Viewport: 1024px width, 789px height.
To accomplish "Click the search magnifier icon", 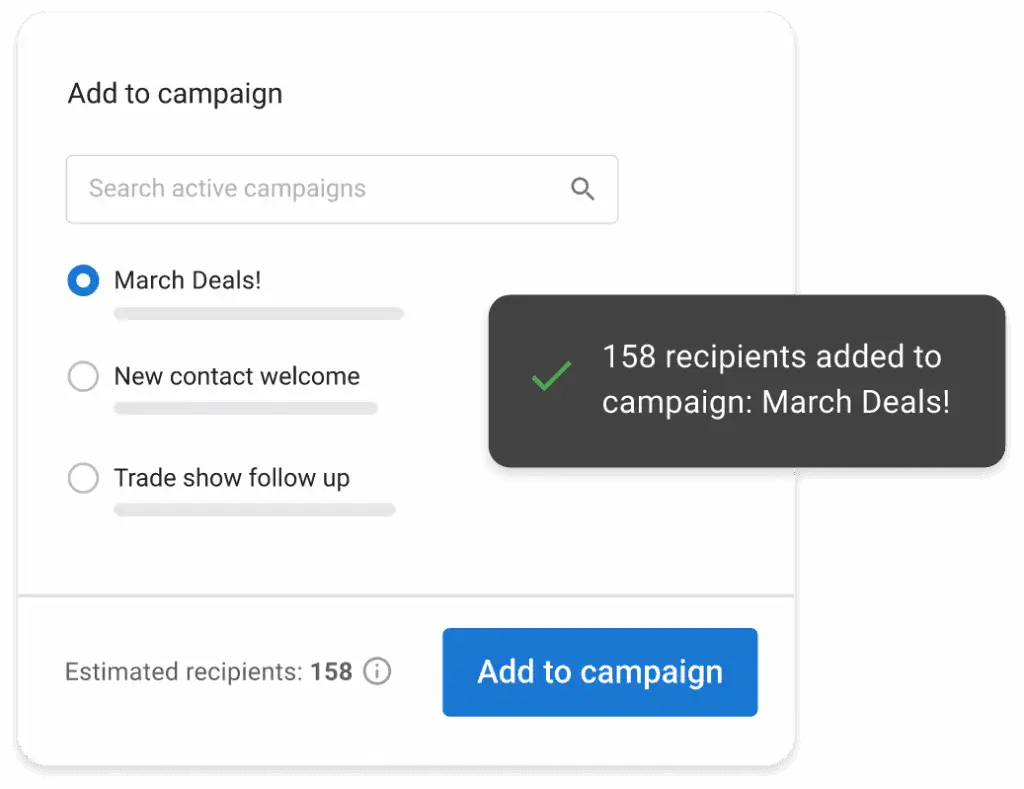I will 583,189.
